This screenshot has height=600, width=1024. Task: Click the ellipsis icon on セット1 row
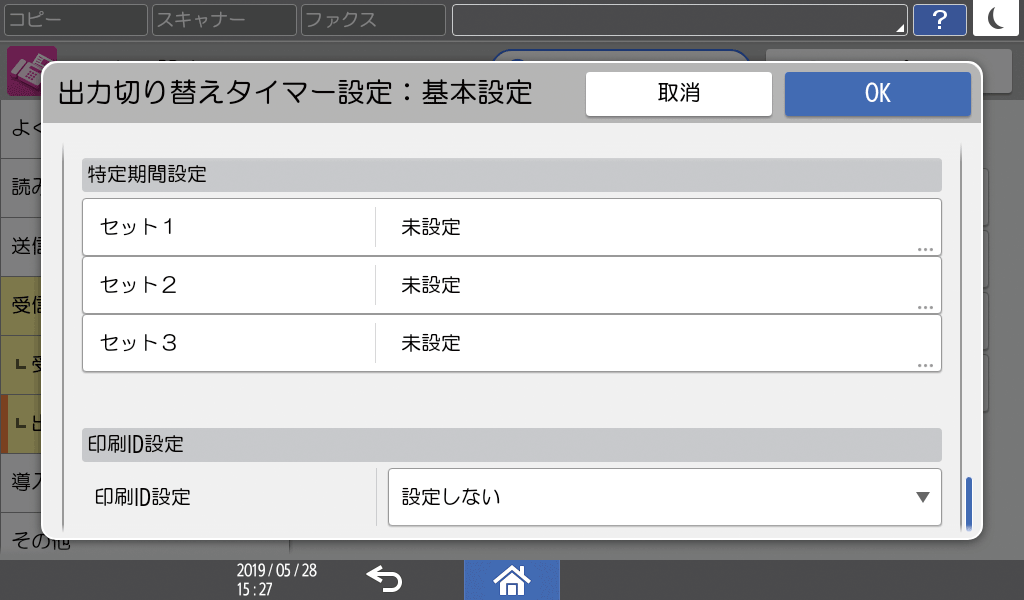pos(925,249)
